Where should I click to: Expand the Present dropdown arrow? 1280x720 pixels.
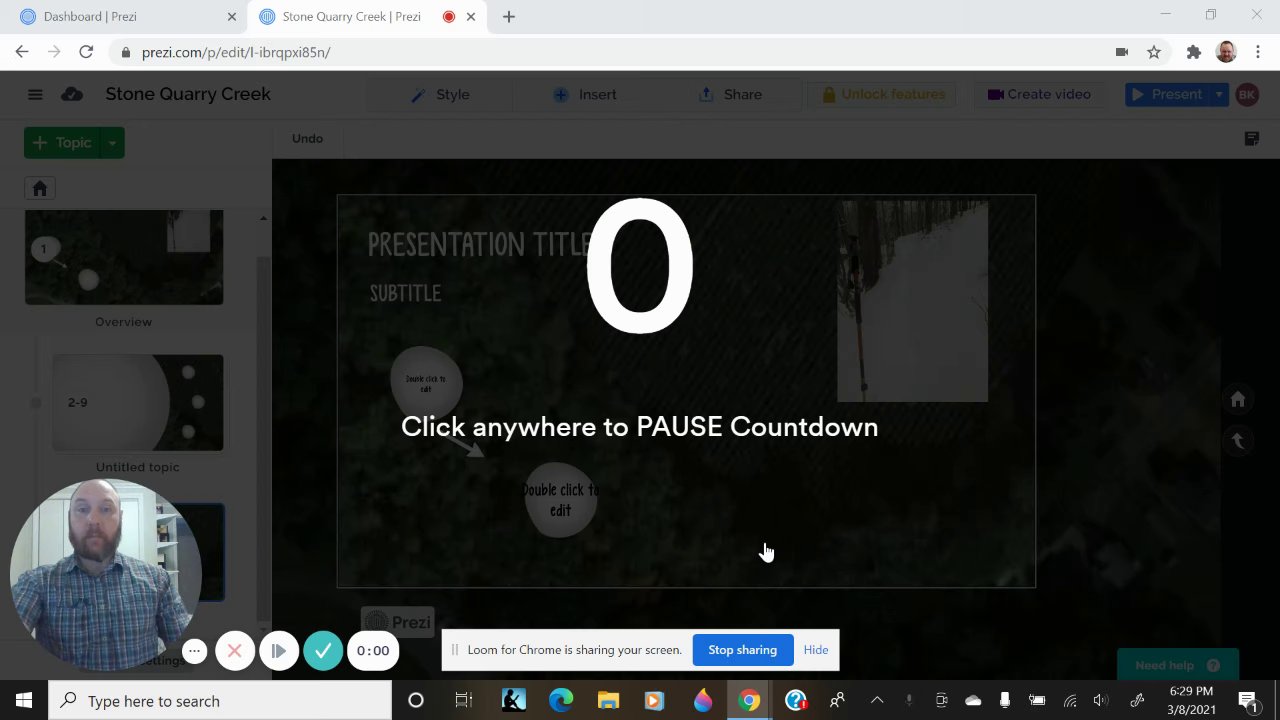click(x=1219, y=94)
